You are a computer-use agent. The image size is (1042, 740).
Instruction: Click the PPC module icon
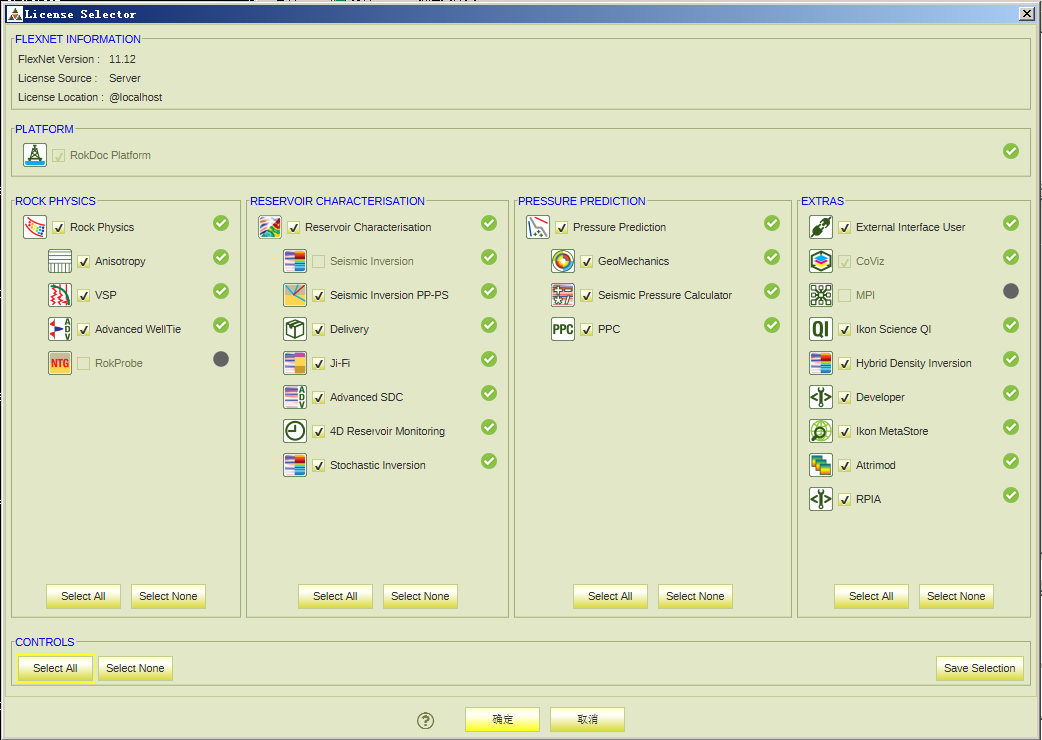click(x=563, y=329)
